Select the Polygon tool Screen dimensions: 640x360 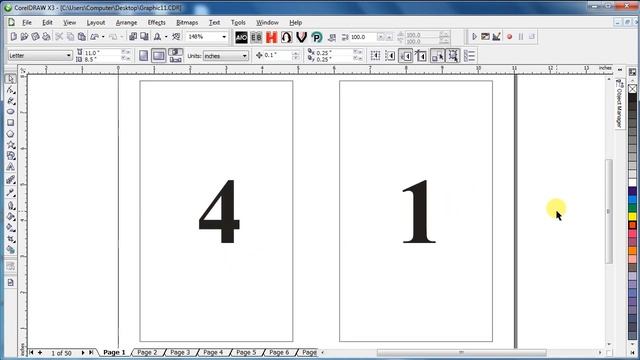coord(11,133)
